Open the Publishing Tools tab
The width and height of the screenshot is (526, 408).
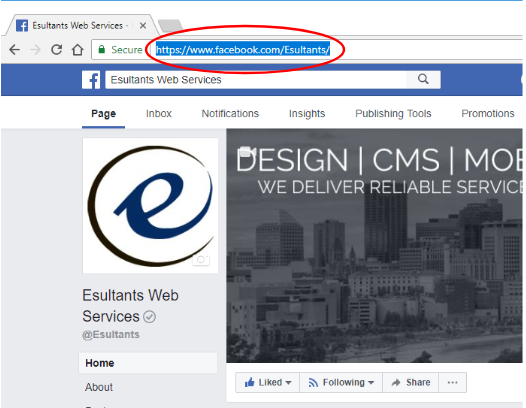pyautogui.click(x=393, y=114)
